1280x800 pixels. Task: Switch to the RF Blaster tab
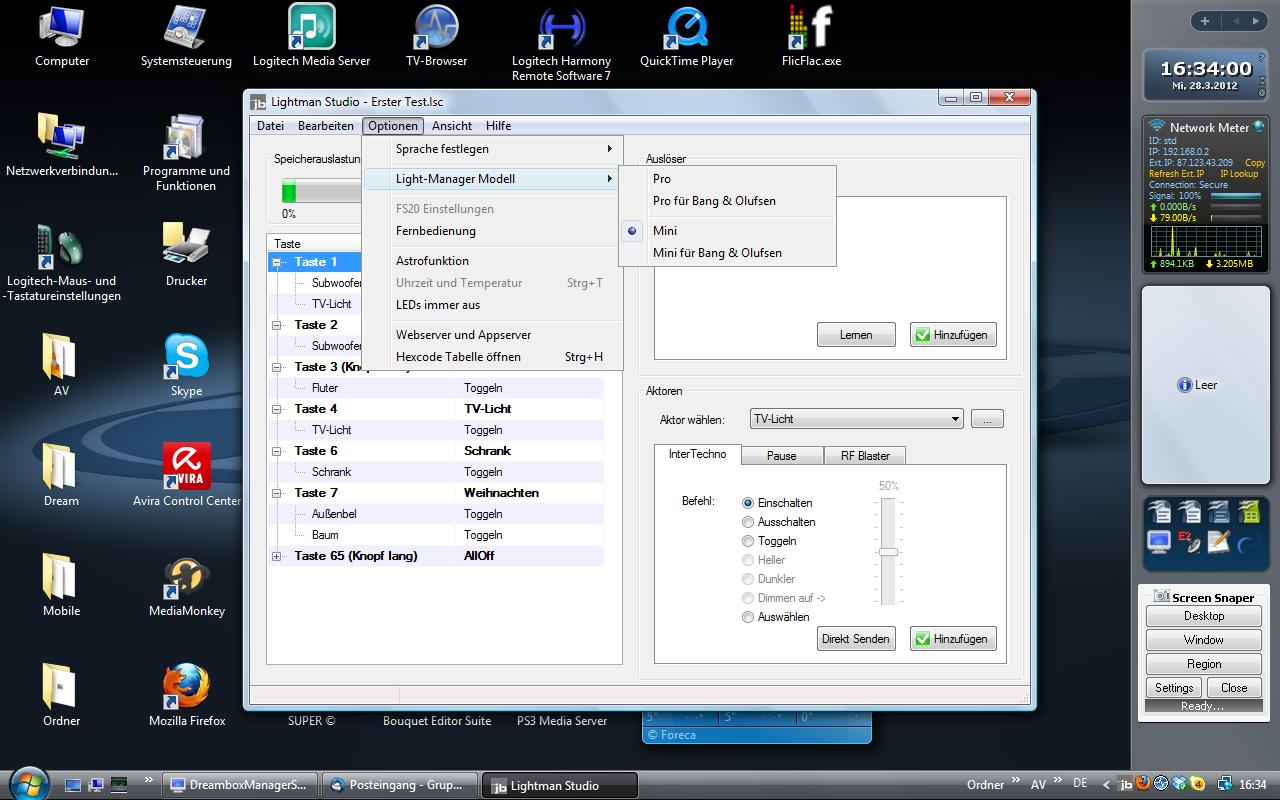click(865, 455)
